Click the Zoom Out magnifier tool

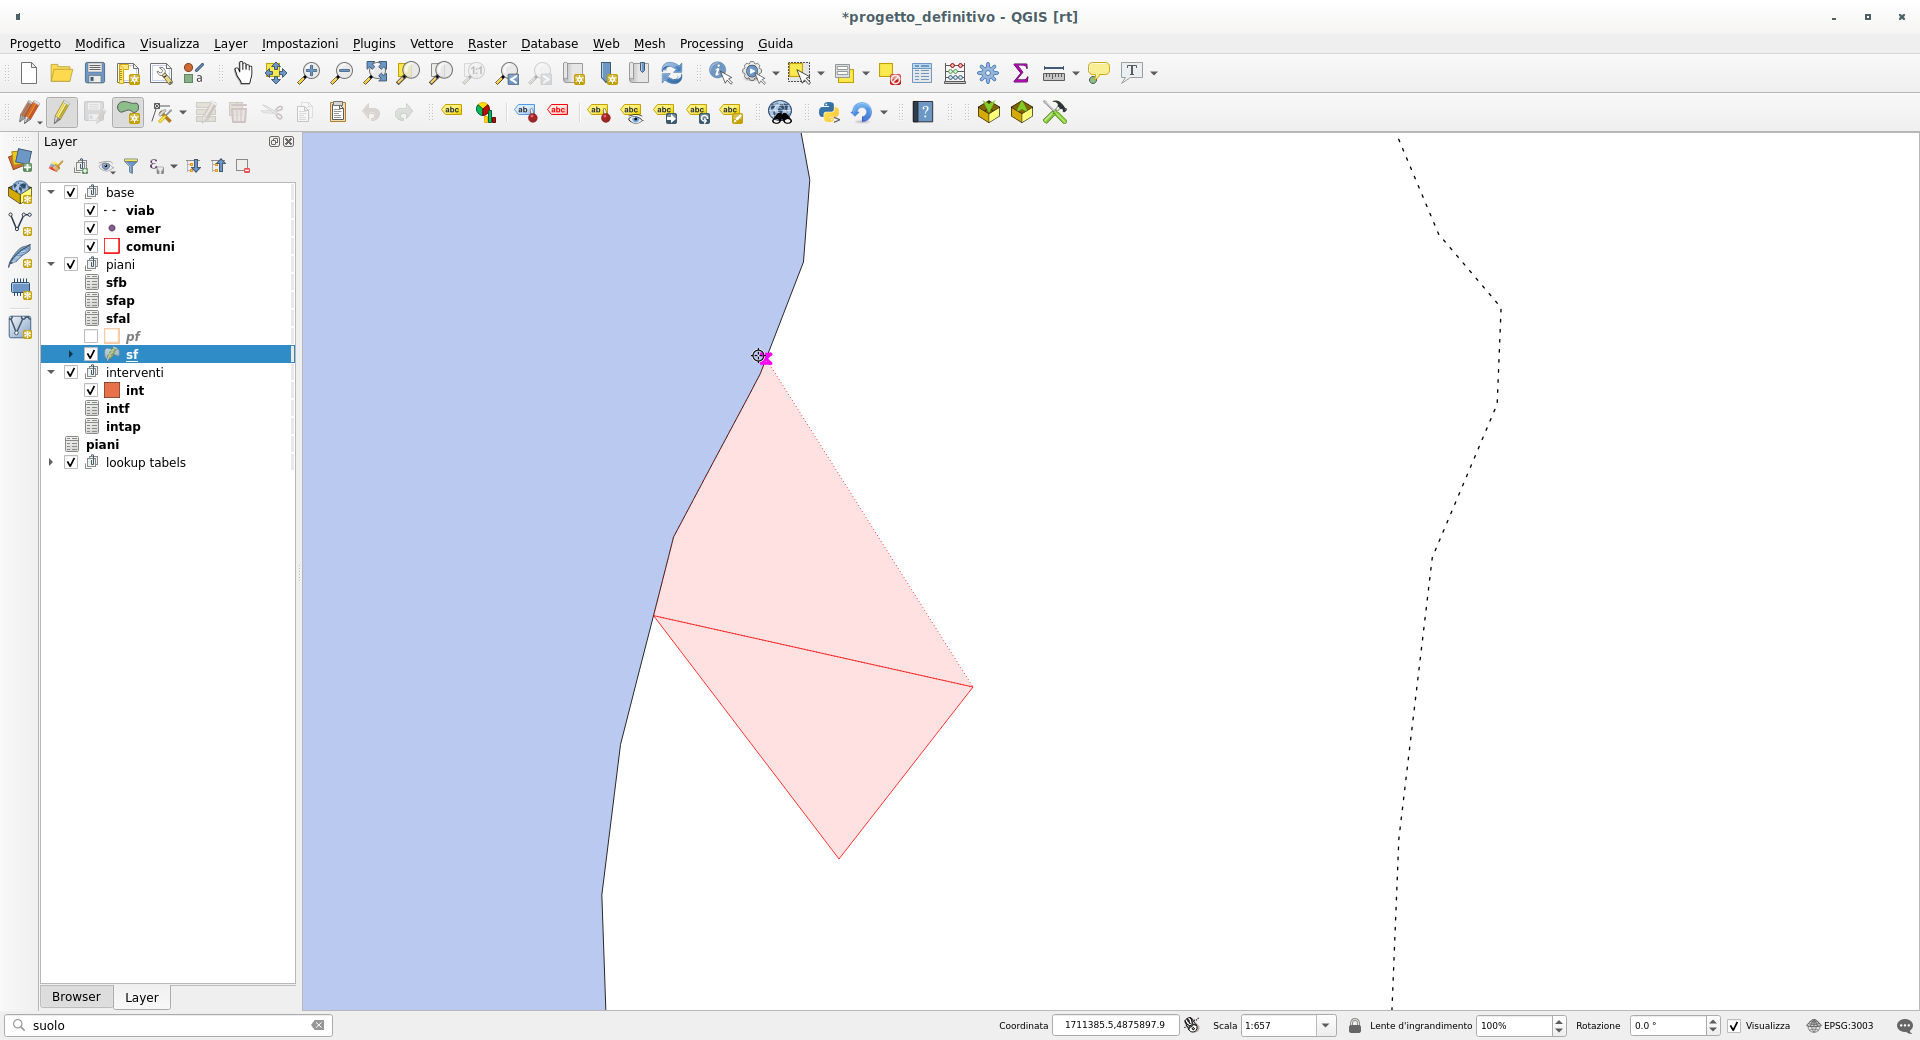342,73
